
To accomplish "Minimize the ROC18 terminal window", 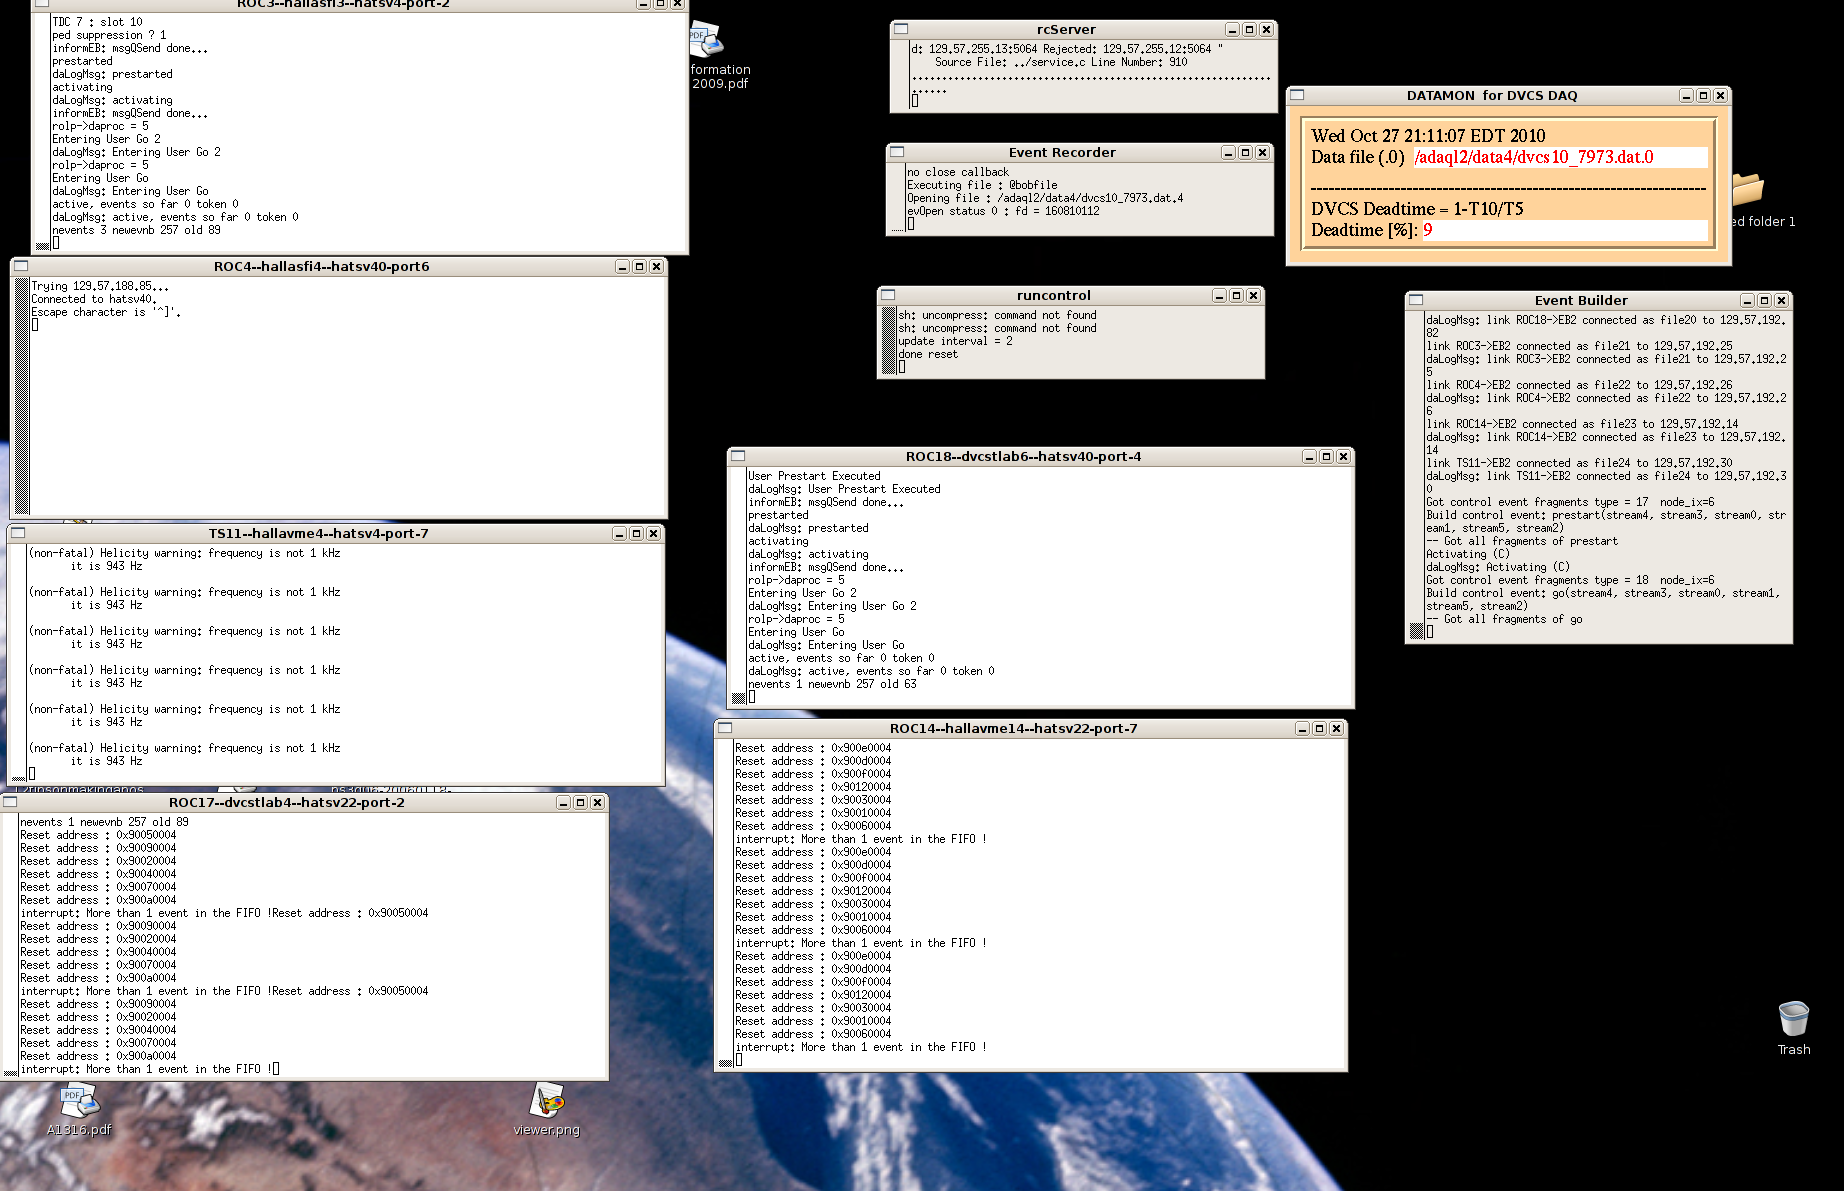I will click(x=1309, y=457).
